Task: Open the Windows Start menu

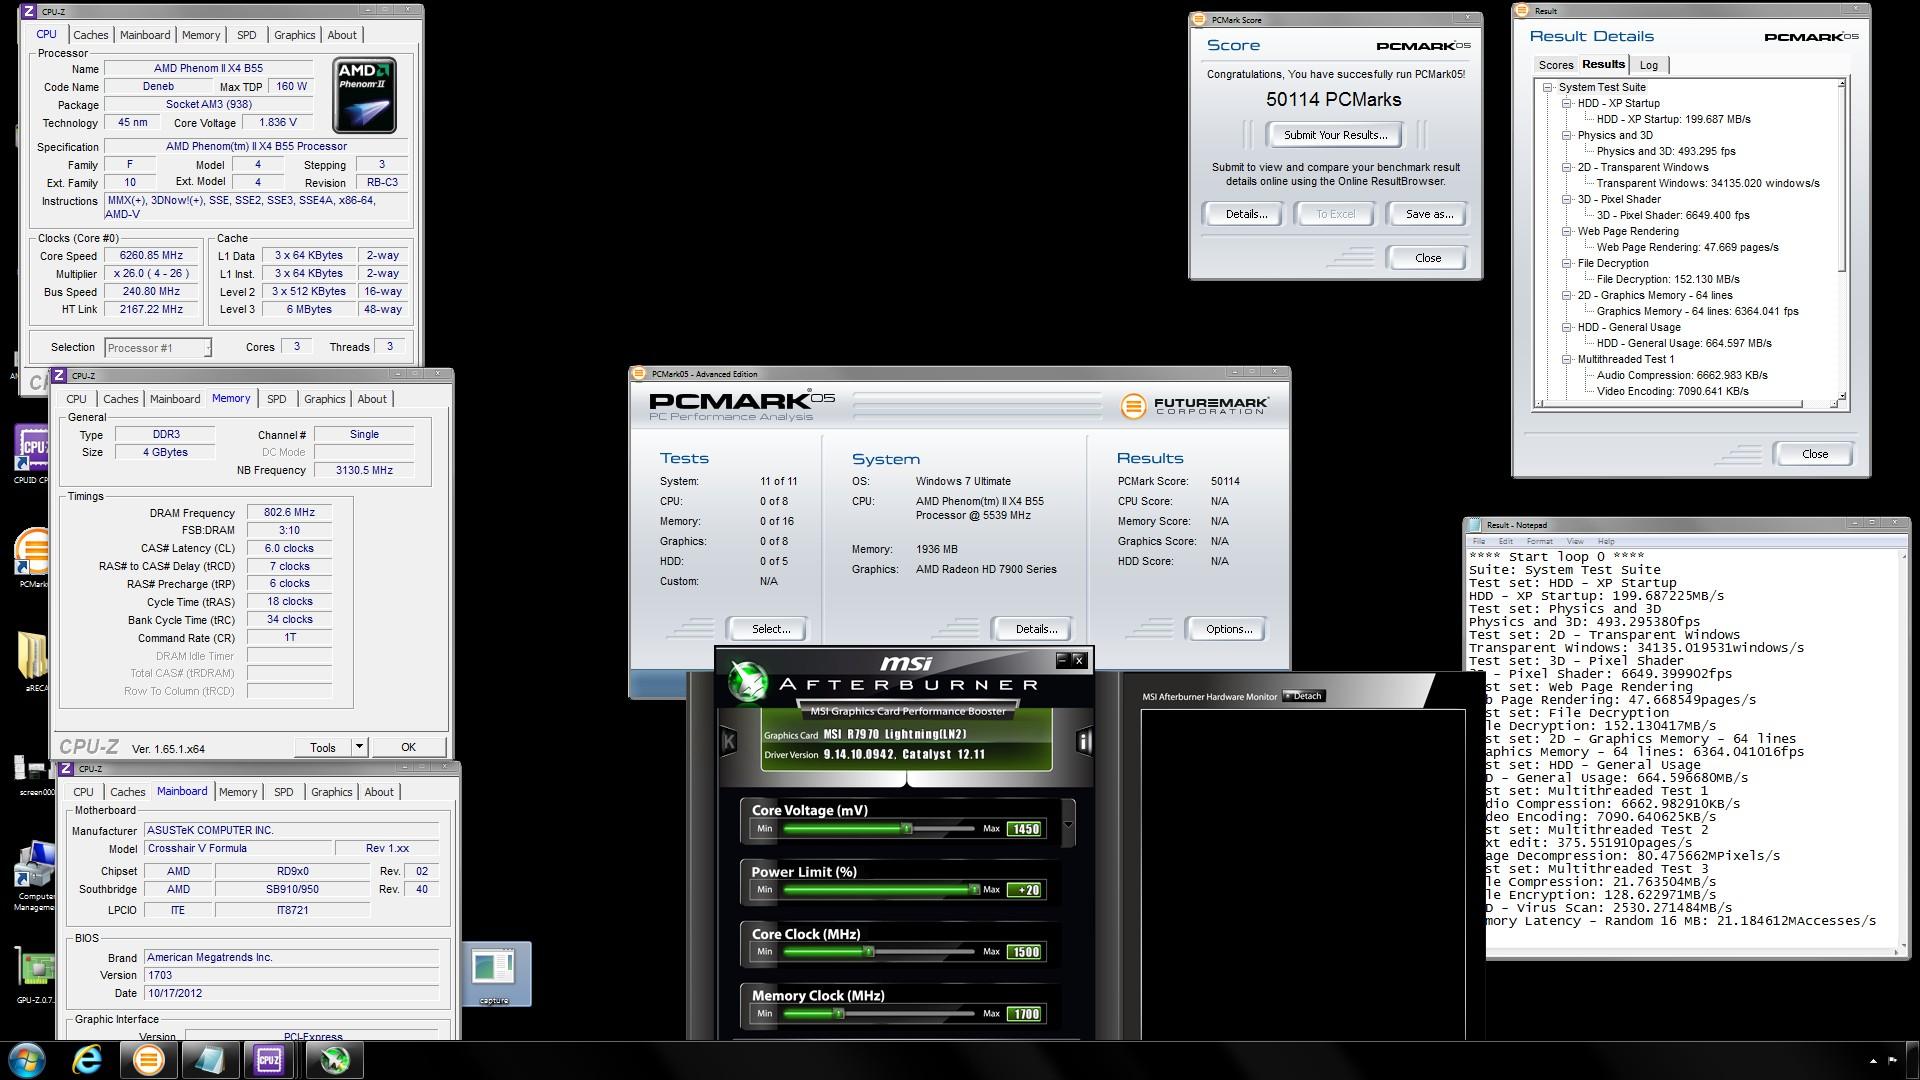Action: tap(27, 1060)
